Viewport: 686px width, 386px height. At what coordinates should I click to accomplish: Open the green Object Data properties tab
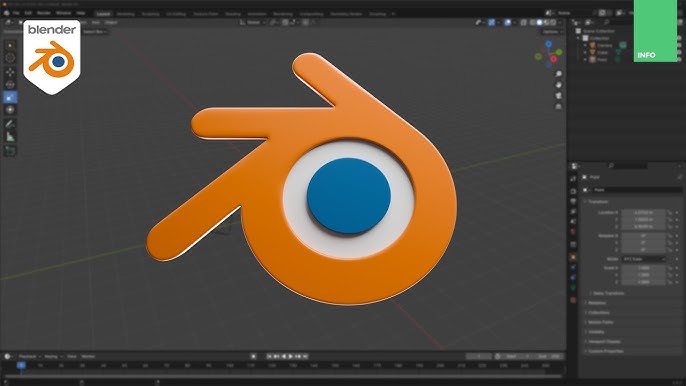574,288
